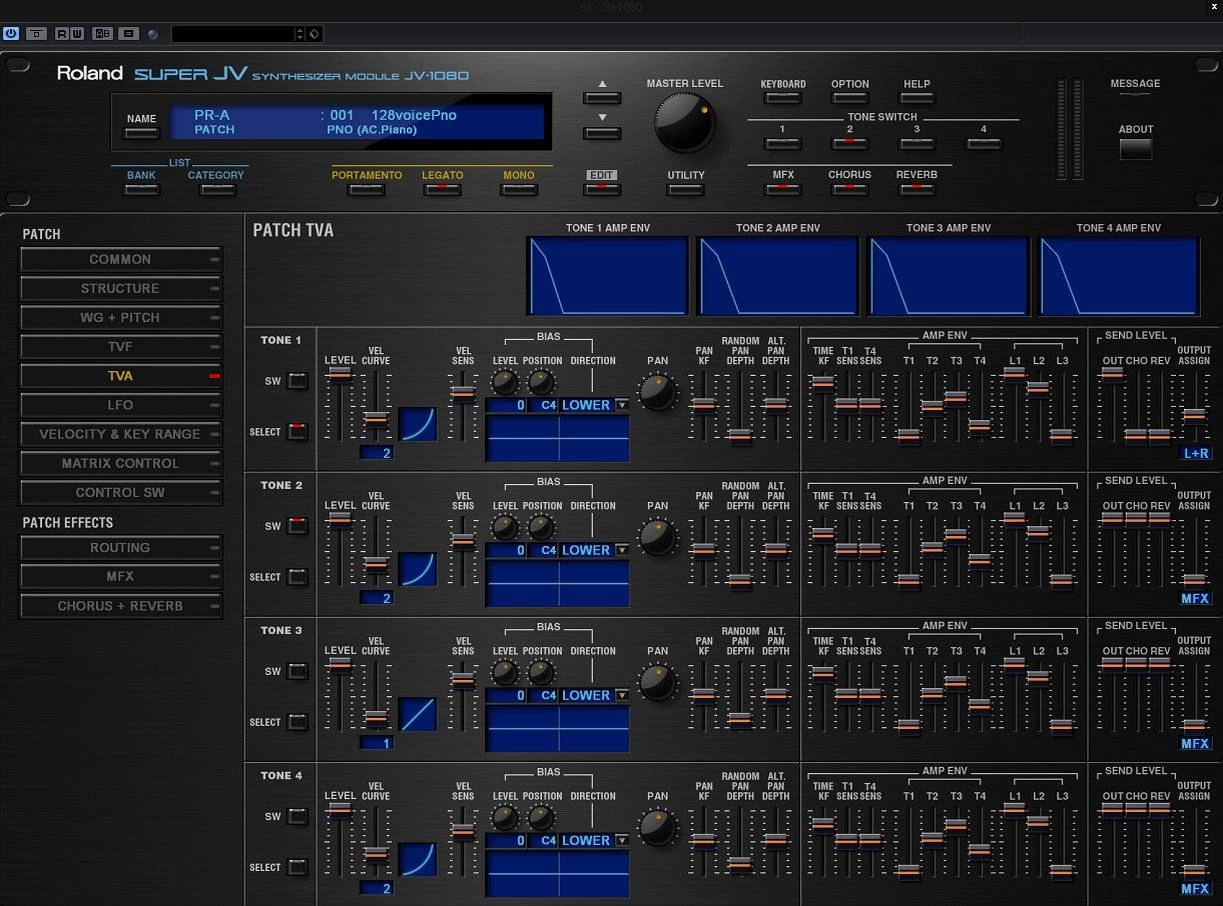The height and width of the screenshot is (906, 1223).
Task: Open the COMMON patch tab
Action: 121,260
